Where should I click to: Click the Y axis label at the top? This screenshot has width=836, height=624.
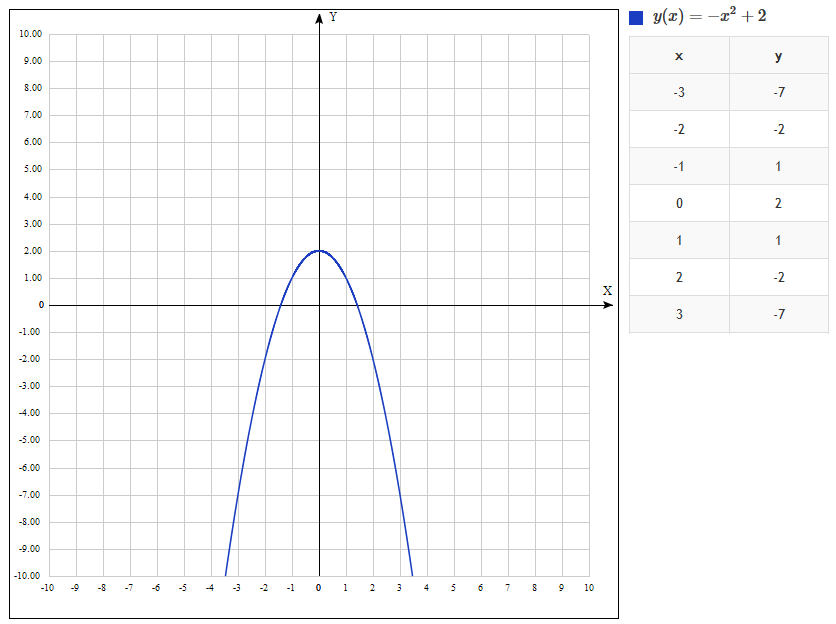click(x=333, y=17)
